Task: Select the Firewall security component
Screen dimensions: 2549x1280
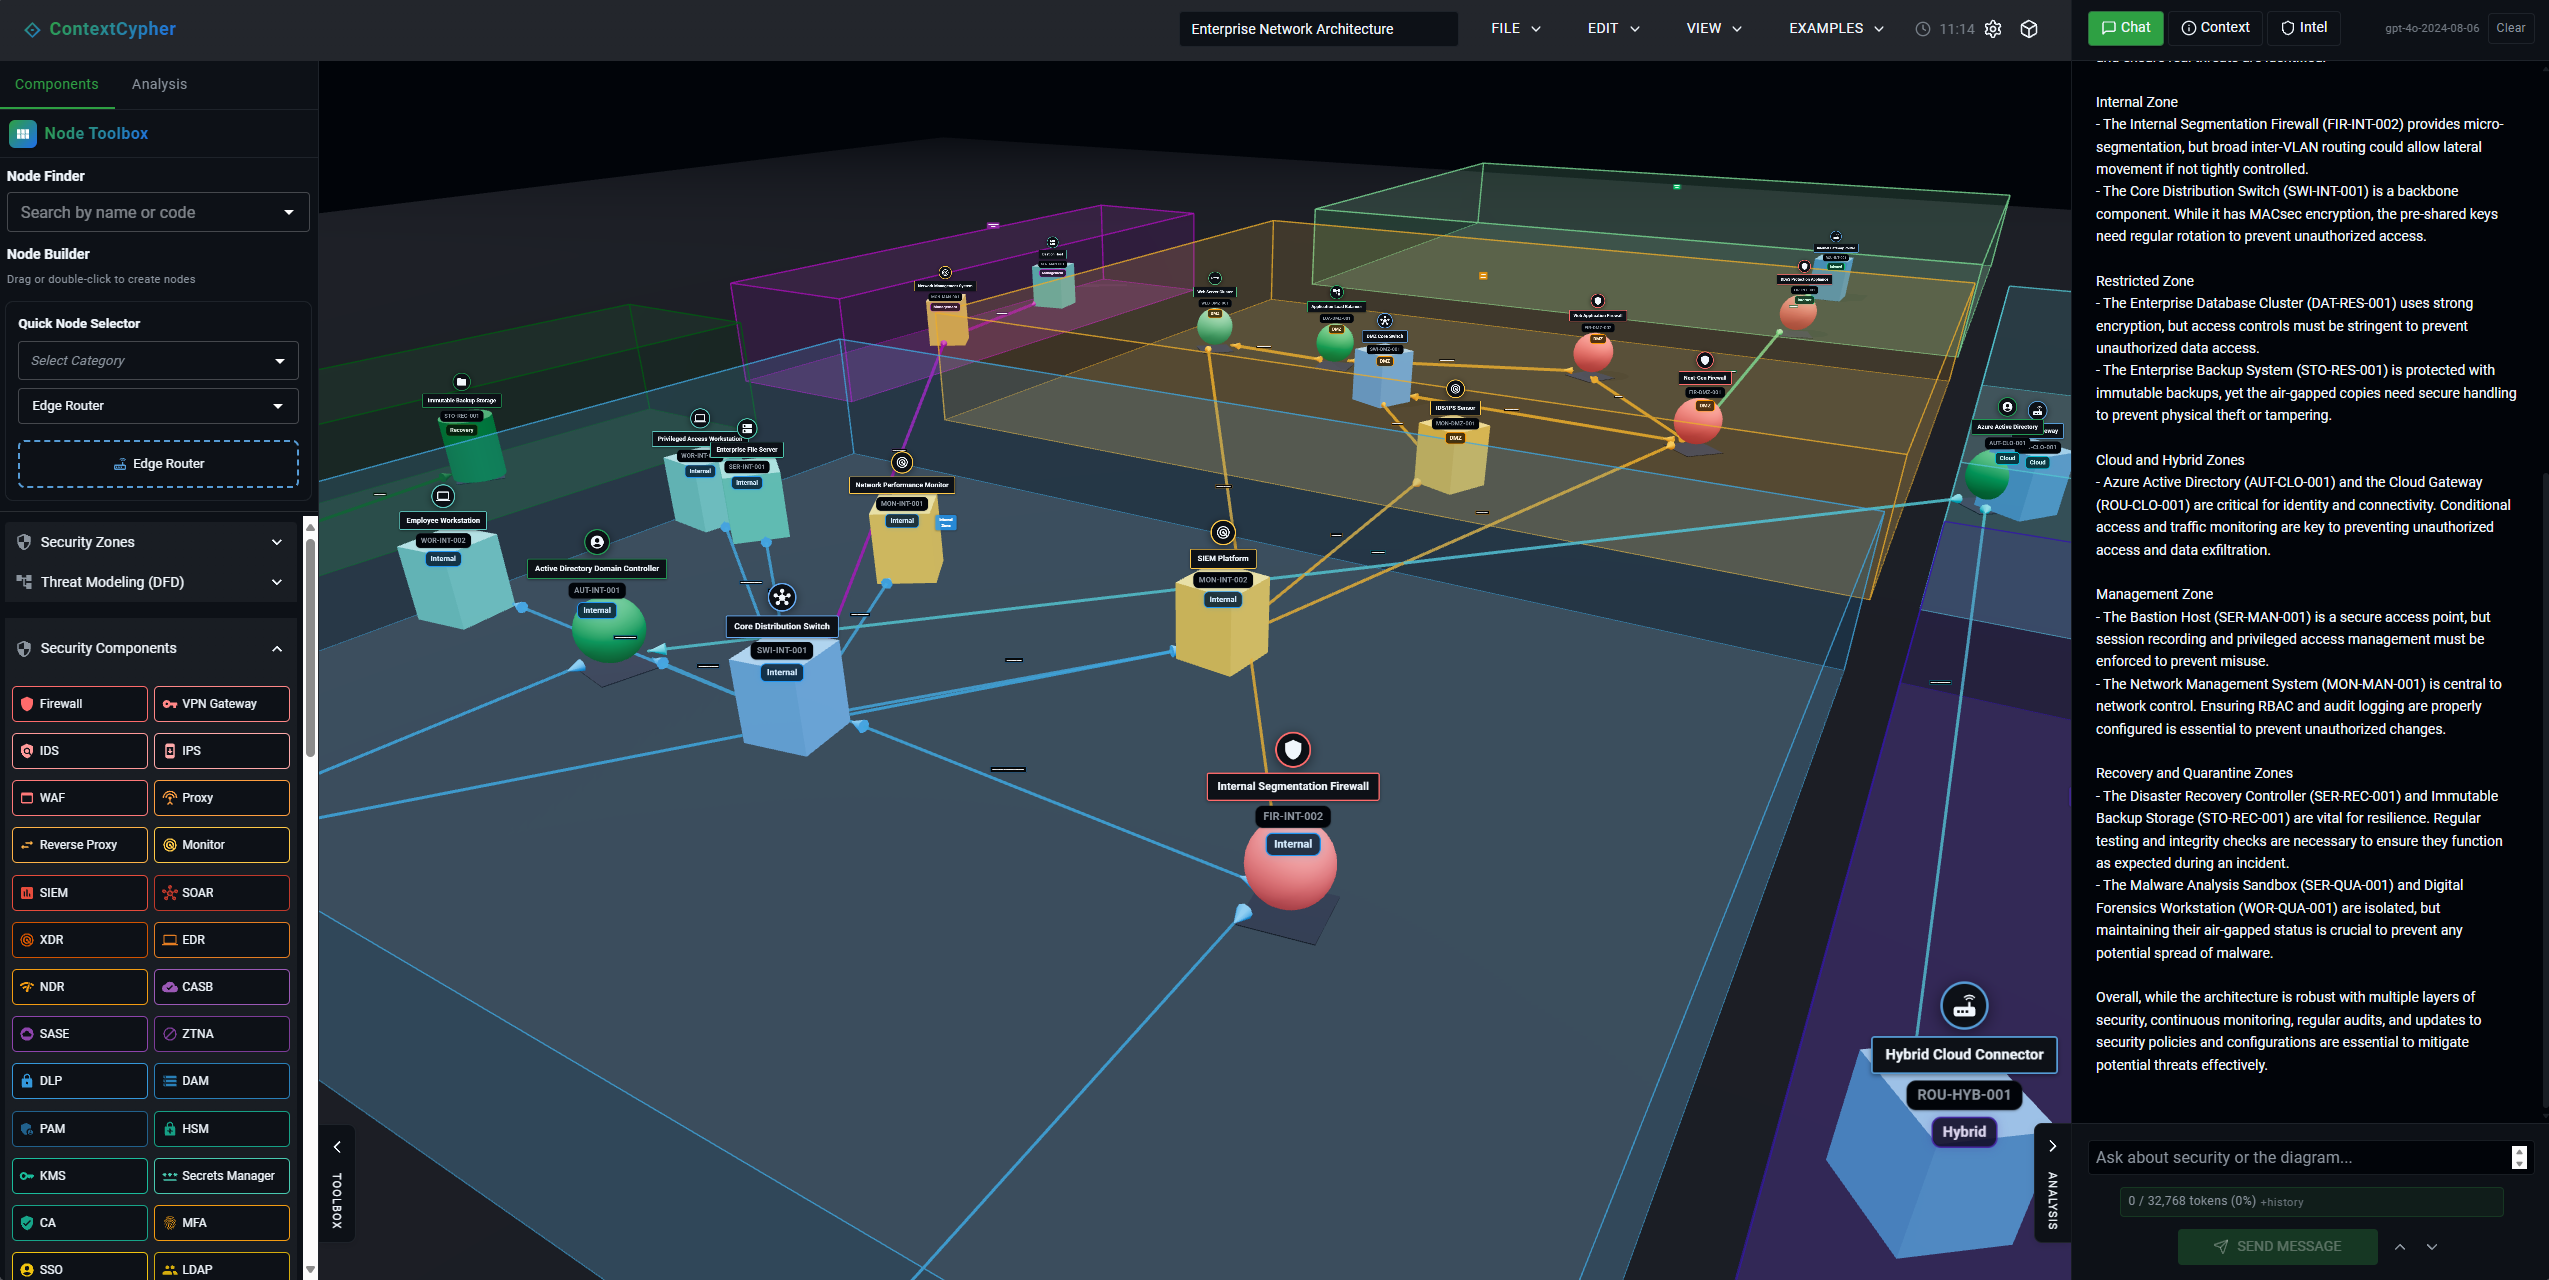Action: coord(79,703)
